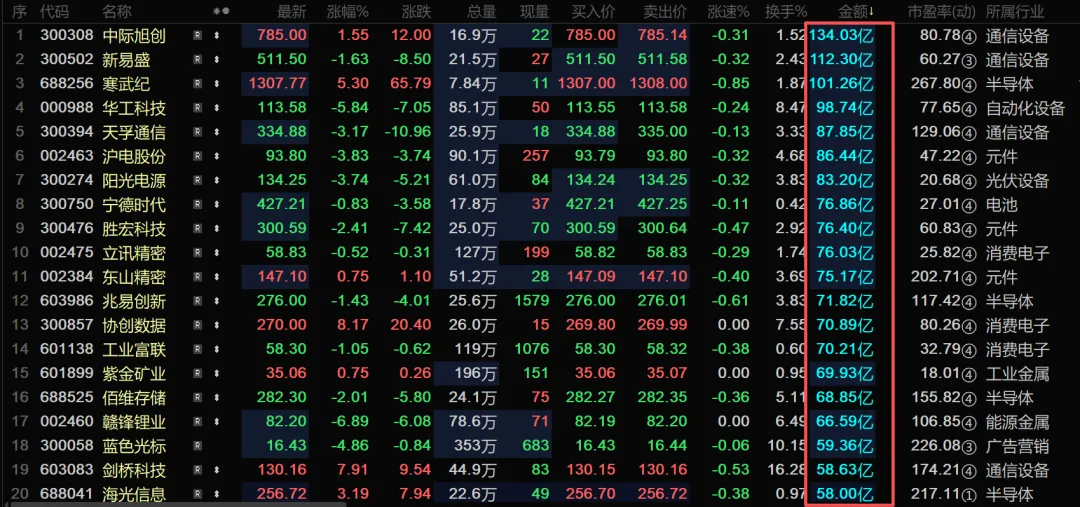Click the up-down arrow icon in 剑桥科技 row

pos(217,470)
